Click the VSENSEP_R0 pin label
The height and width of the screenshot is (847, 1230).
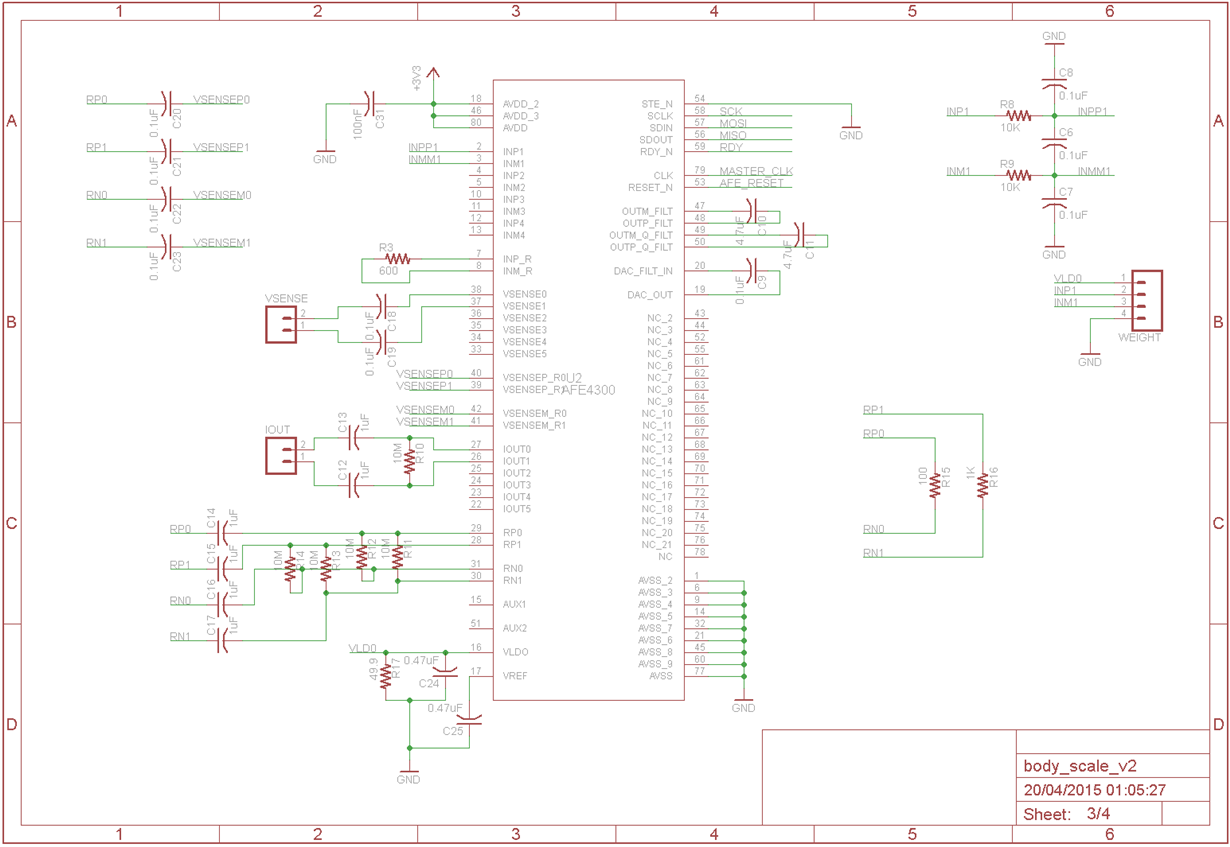(x=535, y=378)
